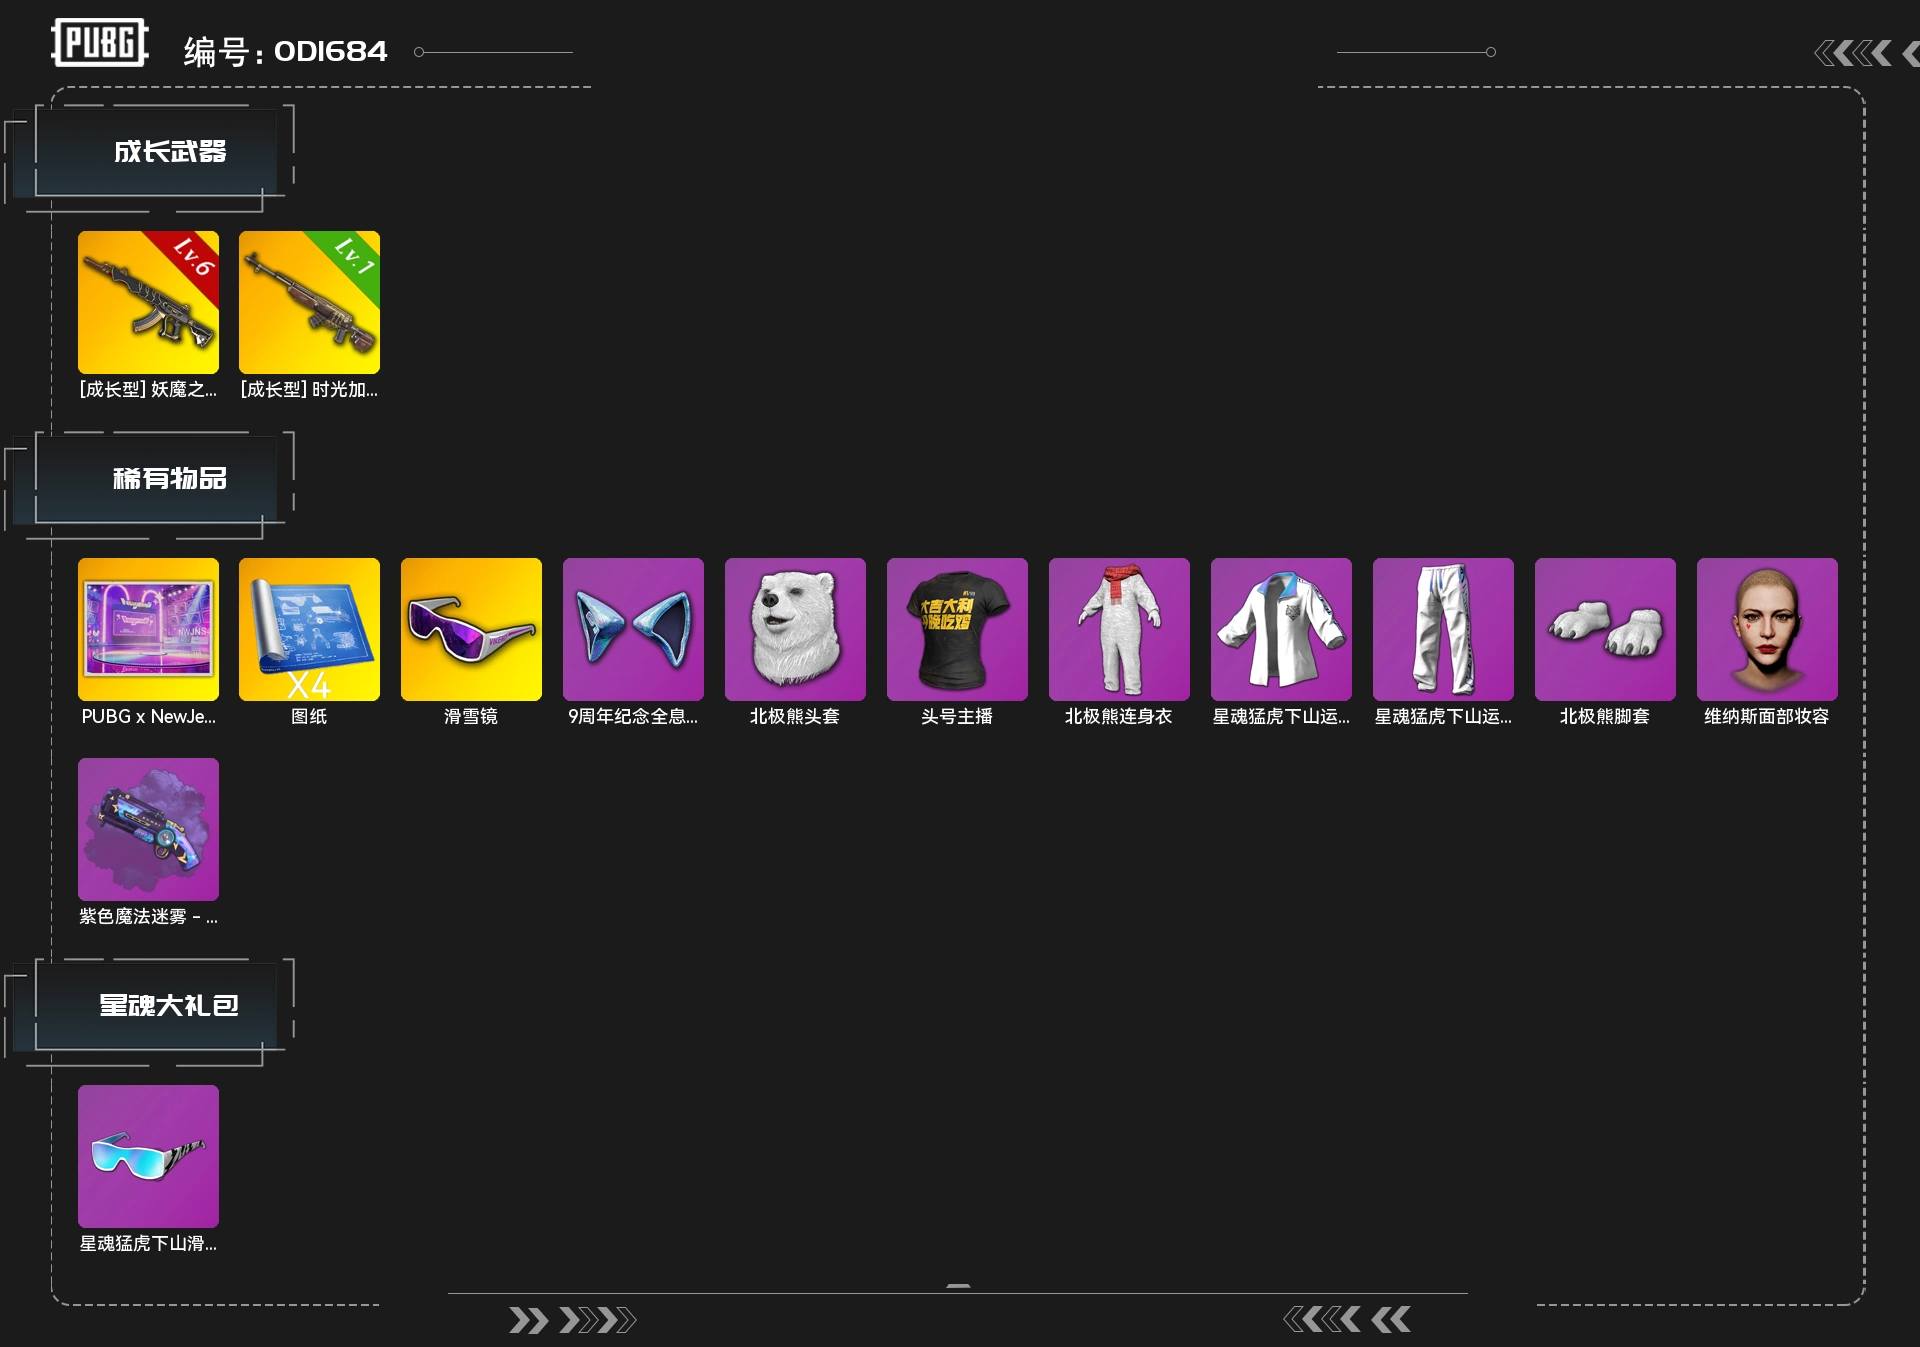Image resolution: width=1920 pixels, height=1347 pixels.
Task: Open the 紫色魔法迷雾 weapon skin
Action: tap(148, 829)
